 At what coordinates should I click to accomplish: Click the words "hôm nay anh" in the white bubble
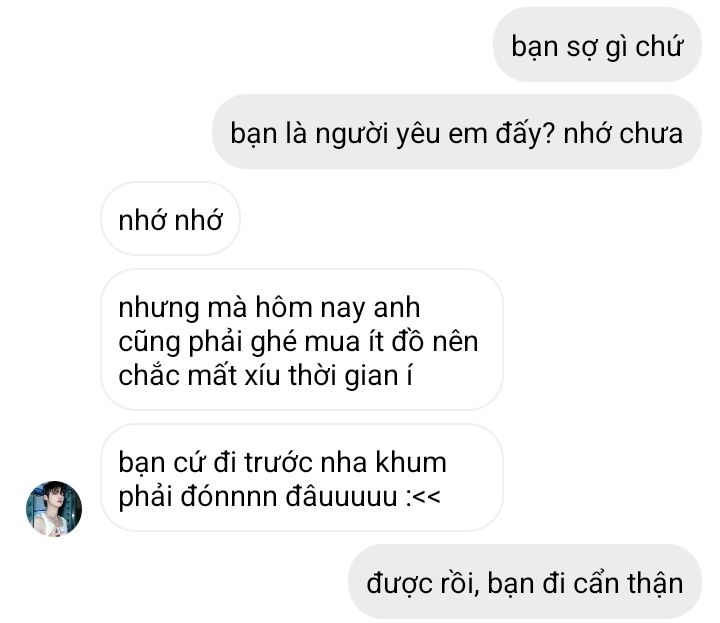[338, 308]
